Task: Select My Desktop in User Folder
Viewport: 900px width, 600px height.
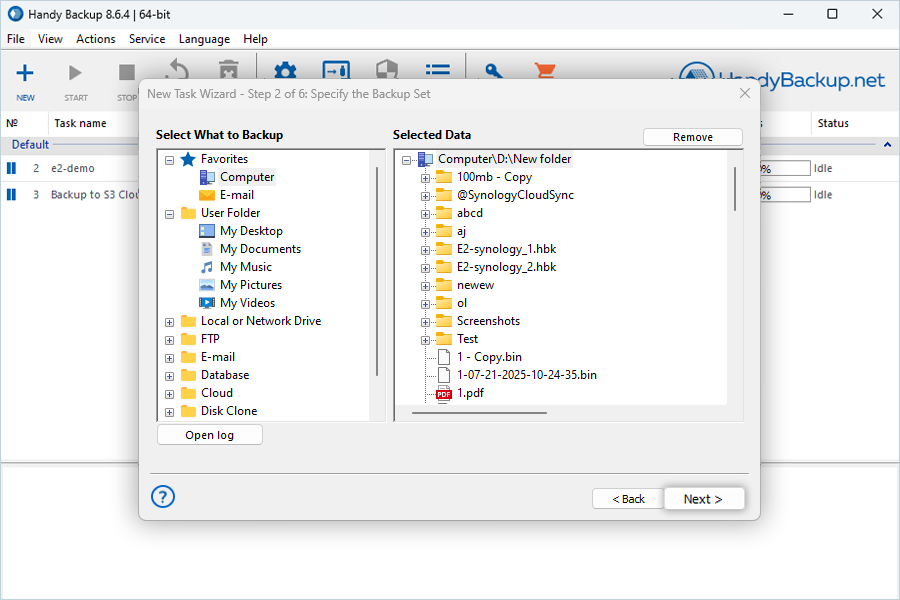Action: pos(251,231)
